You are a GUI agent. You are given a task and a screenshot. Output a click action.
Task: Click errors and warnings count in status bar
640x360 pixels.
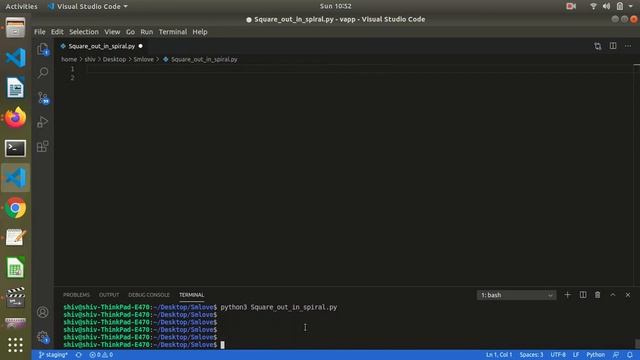pyautogui.click(x=101, y=355)
